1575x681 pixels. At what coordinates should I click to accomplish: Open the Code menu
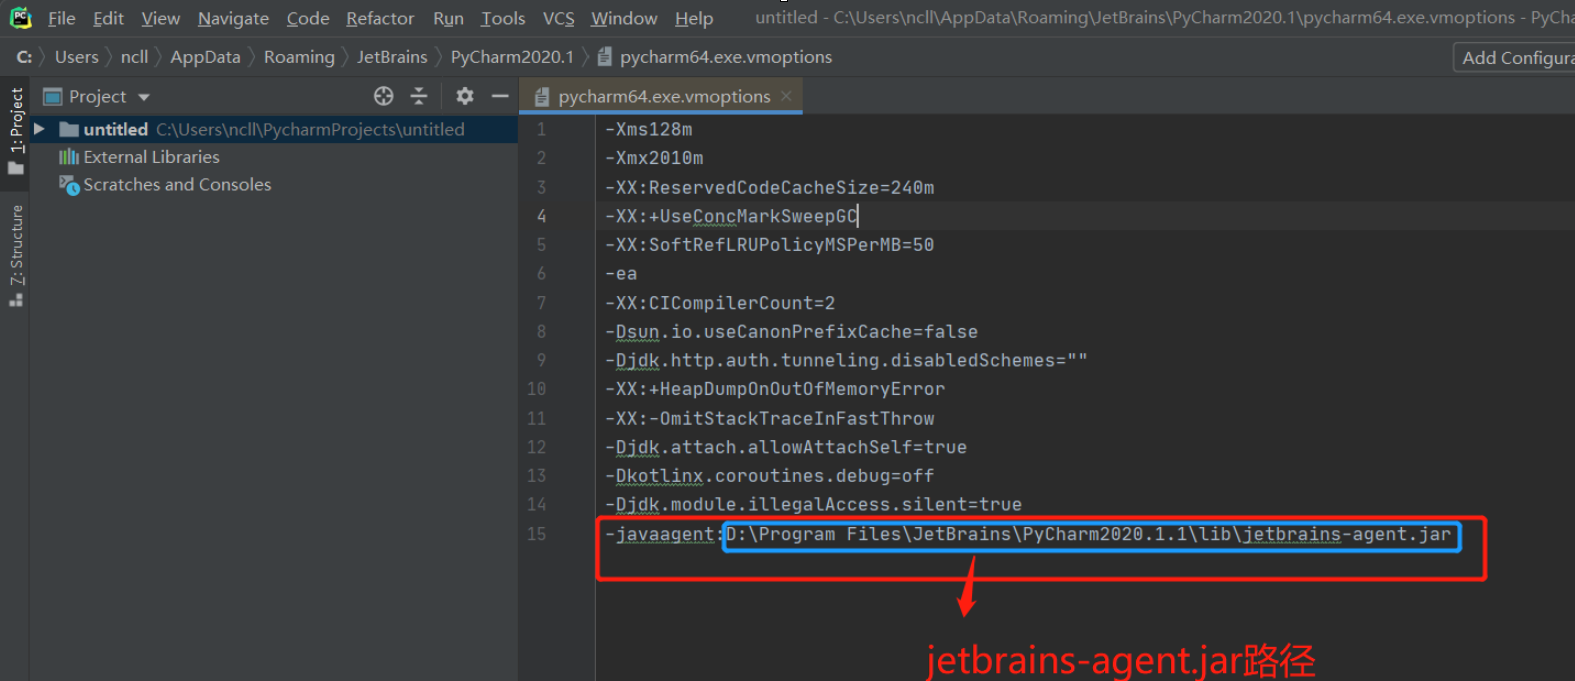(307, 18)
